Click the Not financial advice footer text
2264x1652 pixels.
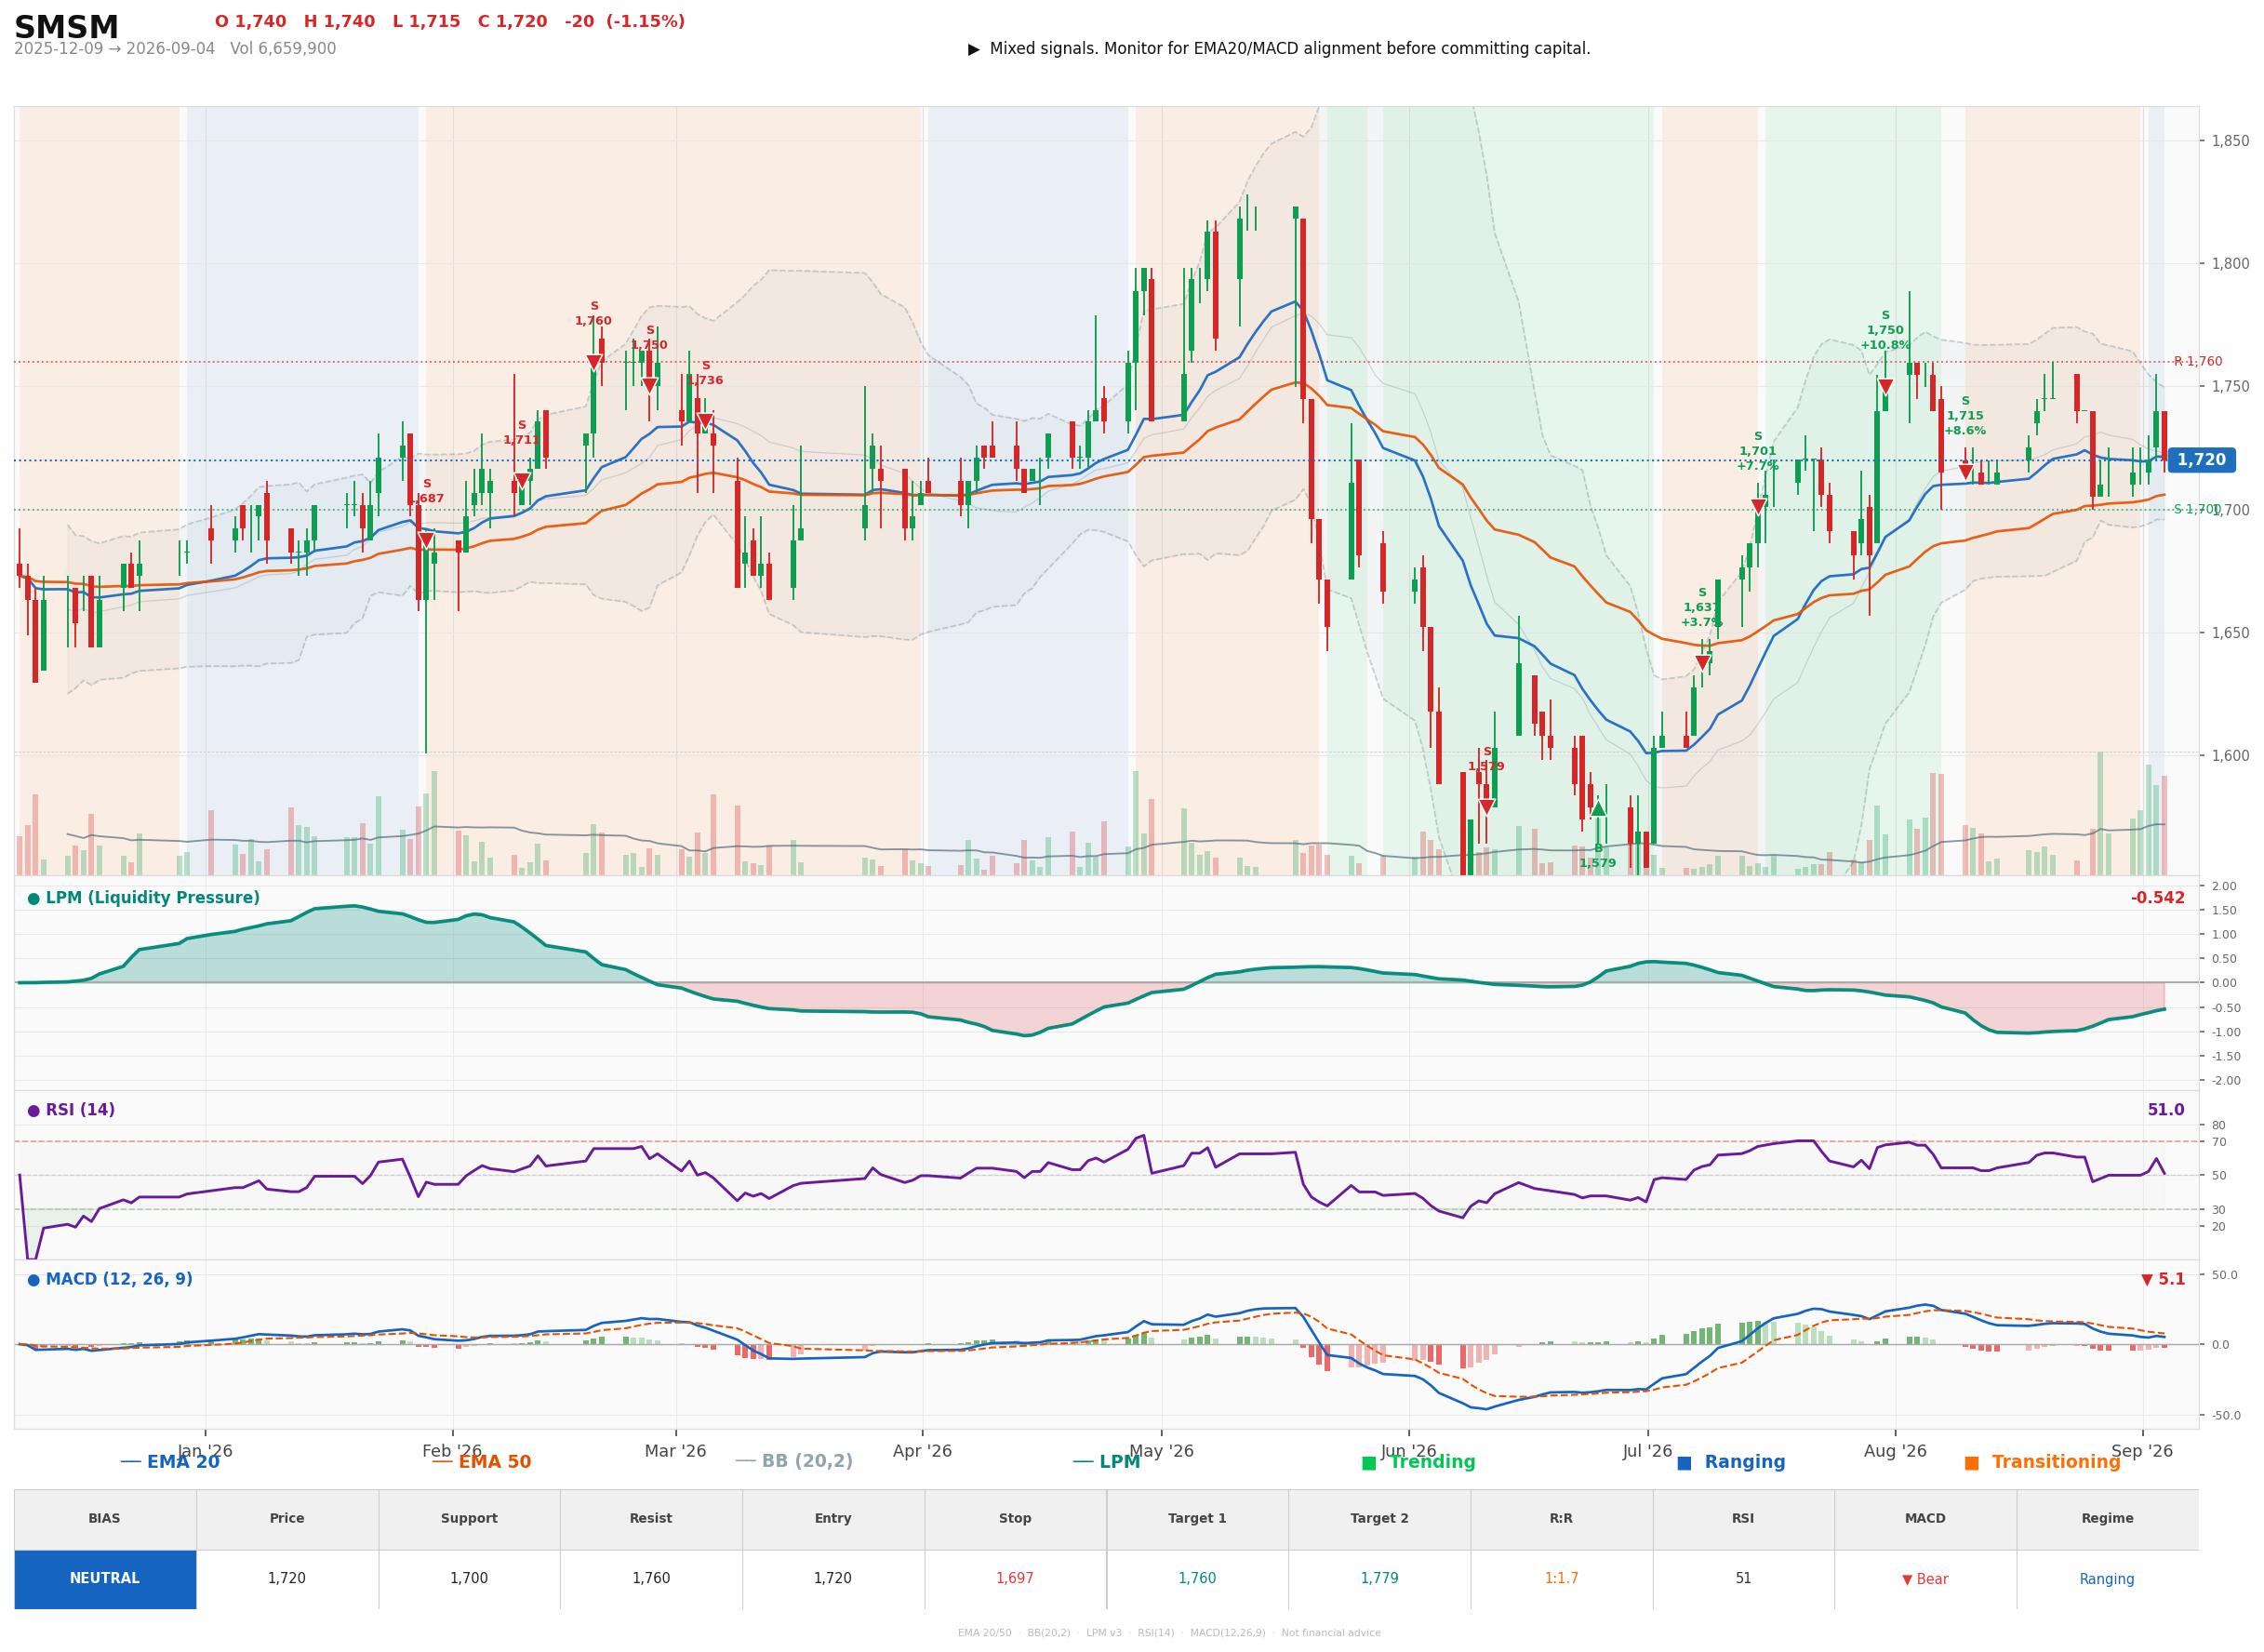(1331, 1633)
